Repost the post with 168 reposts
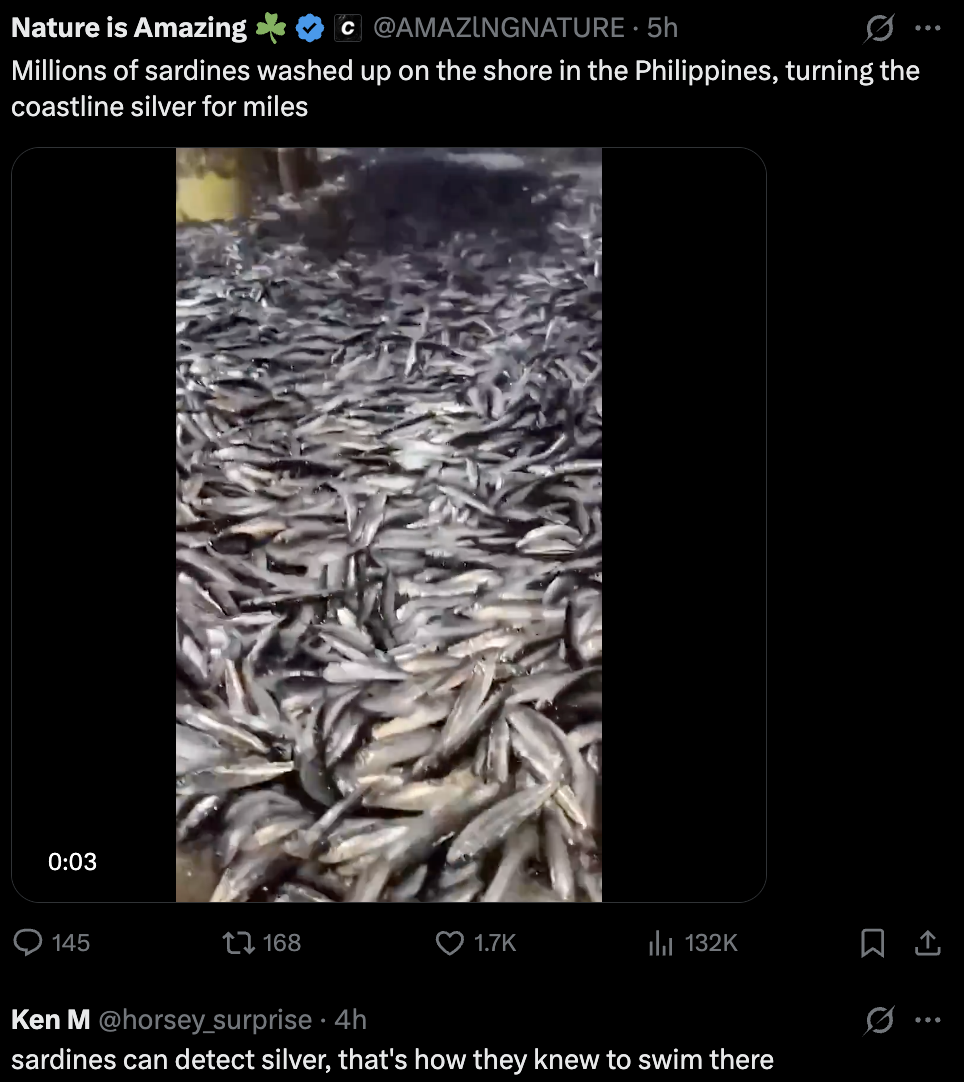964x1082 pixels. [x=238, y=942]
